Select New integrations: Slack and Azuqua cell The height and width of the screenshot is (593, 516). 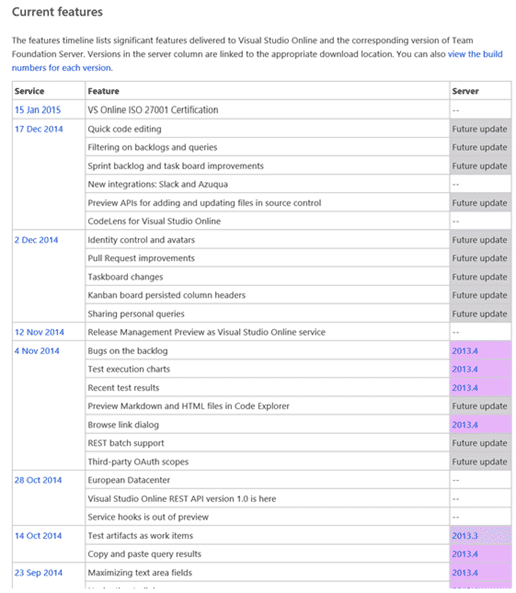(x=267, y=184)
